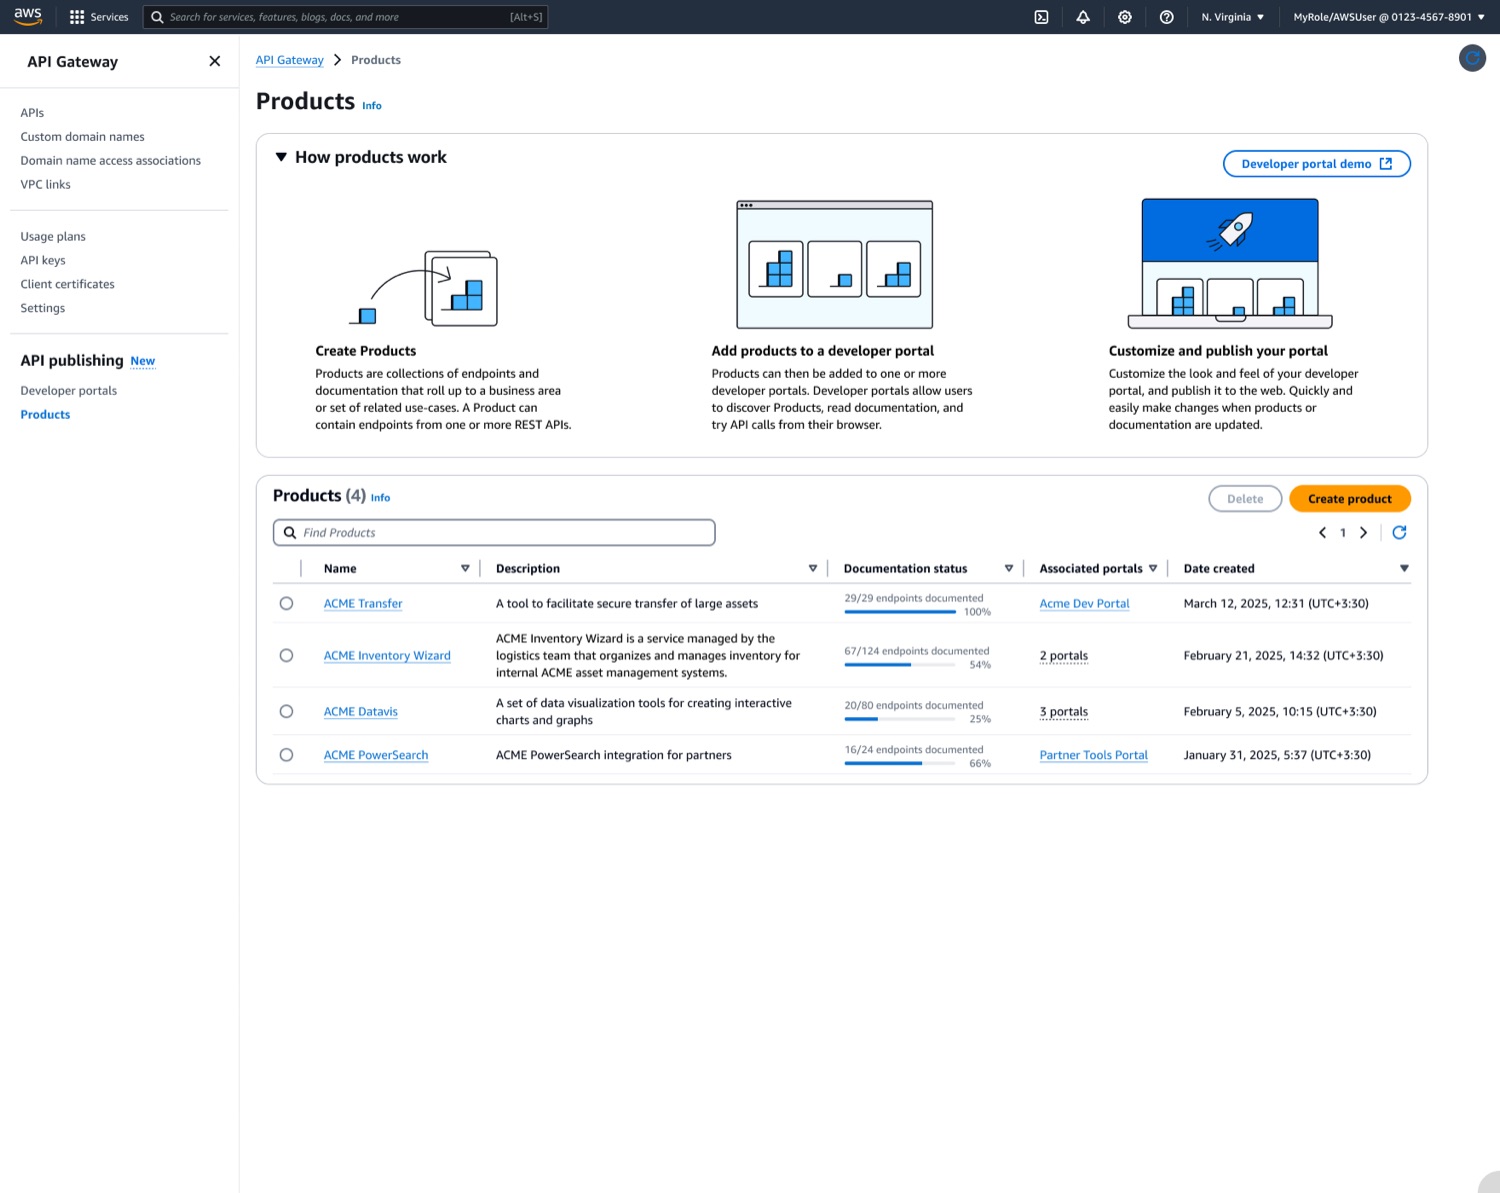Open VPC links in sidebar
Viewport: 1500px width, 1193px height.
pyautogui.click(x=45, y=185)
